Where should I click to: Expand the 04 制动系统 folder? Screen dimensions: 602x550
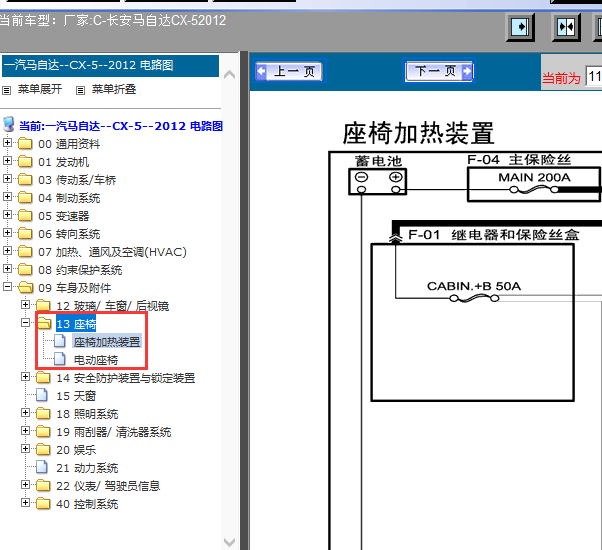(x=7, y=197)
